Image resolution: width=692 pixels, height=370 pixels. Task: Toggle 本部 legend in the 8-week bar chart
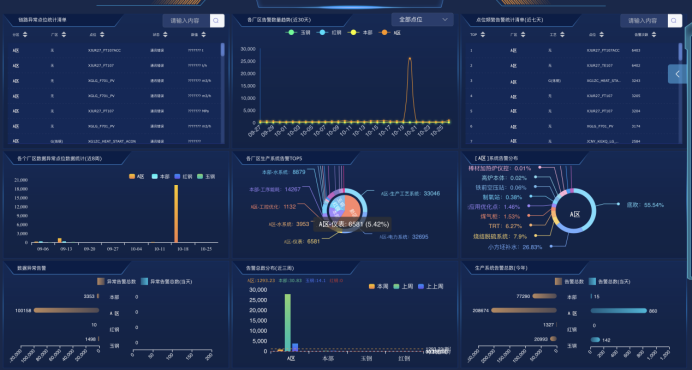161,177
